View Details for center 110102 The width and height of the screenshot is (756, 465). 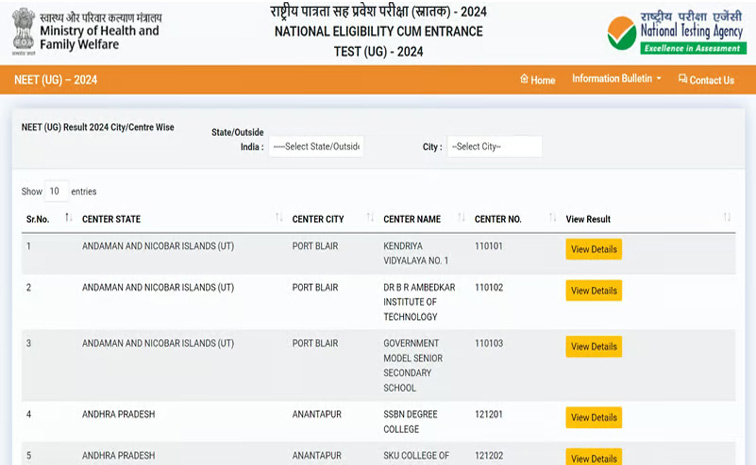pyautogui.click(x=594, y=291)
